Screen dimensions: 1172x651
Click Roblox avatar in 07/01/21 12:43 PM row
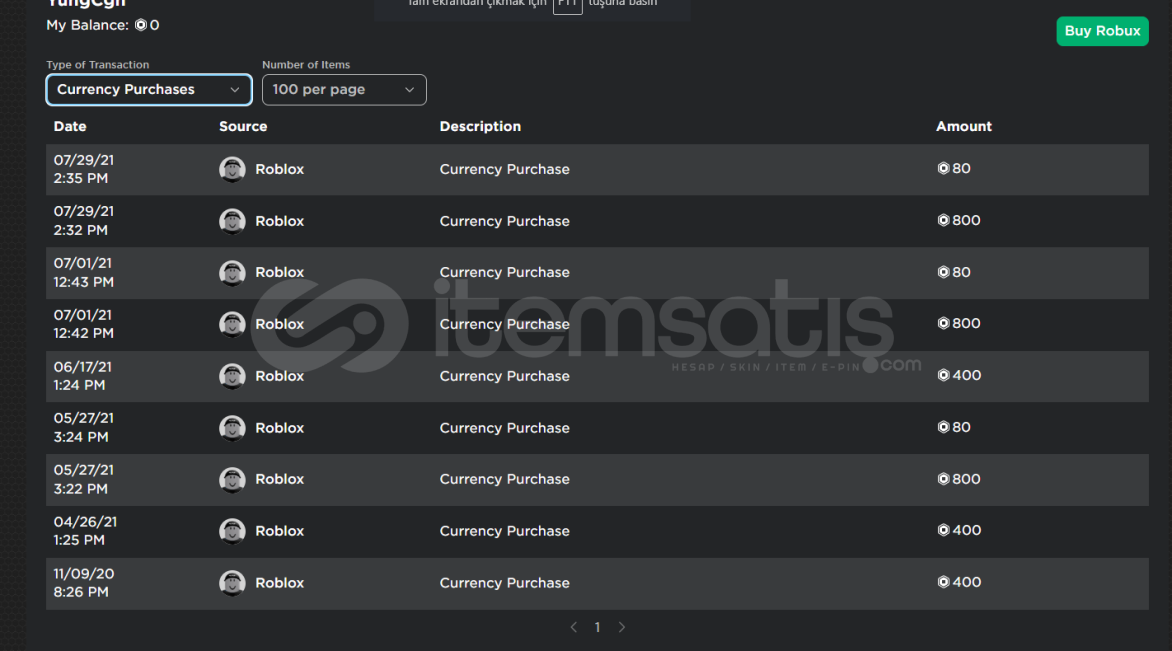[x=232, y=273]
